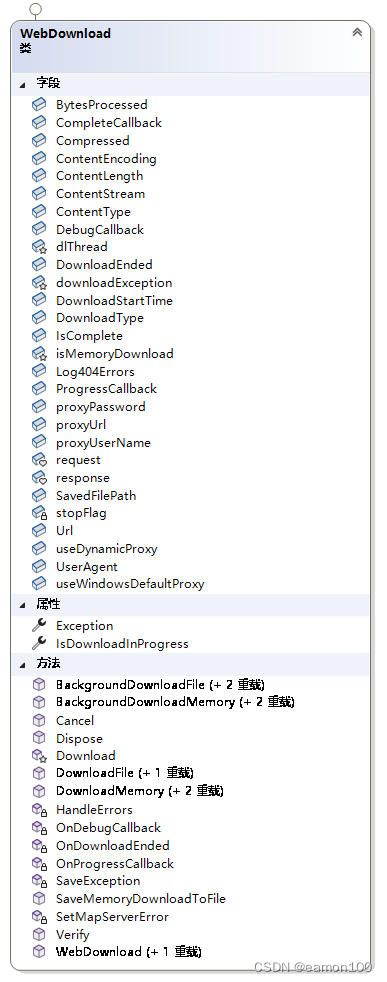Select the proxyUserName field
This screenshot has height=982, width=387.
tap(103, 442)
